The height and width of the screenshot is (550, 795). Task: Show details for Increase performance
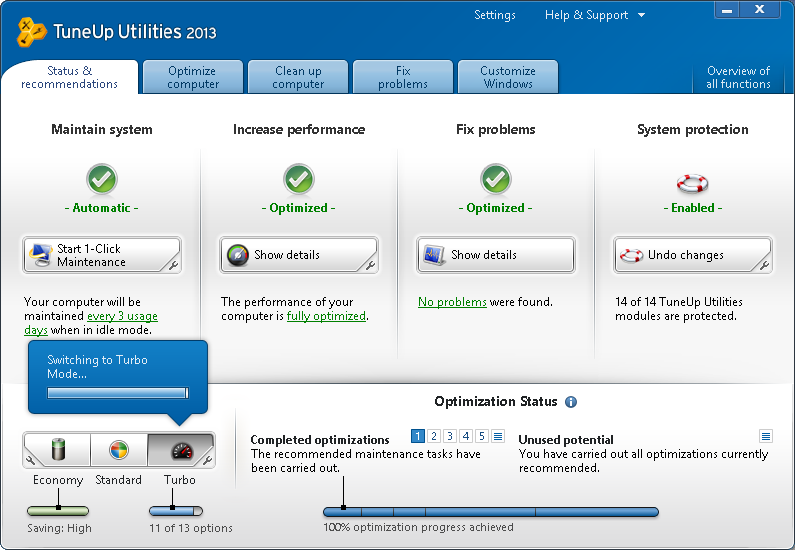(299, 255)
